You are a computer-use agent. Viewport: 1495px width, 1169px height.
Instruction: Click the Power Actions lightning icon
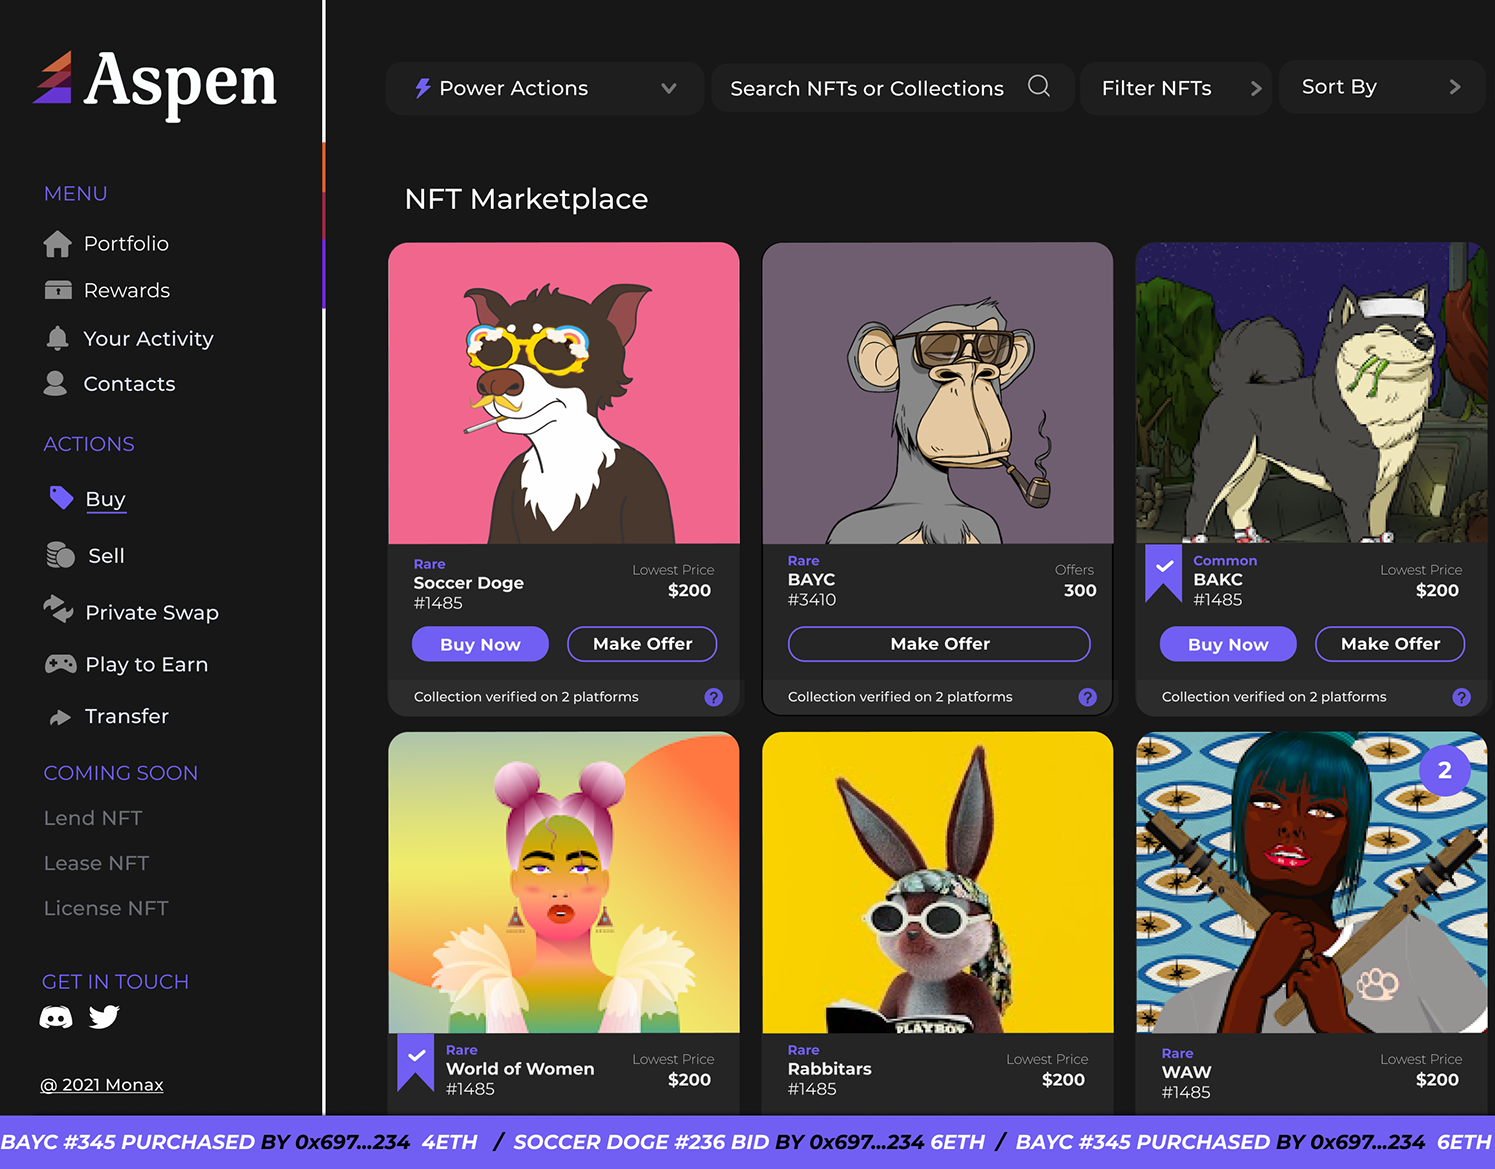[423, 88]
